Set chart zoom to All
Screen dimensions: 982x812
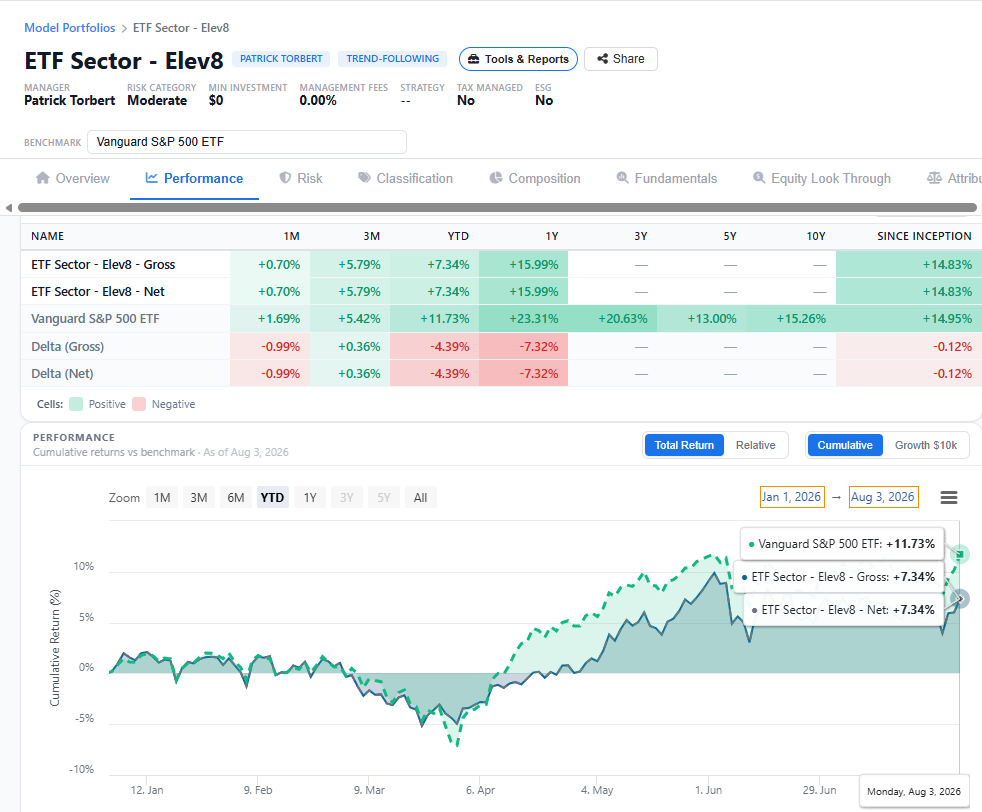pyautogui.click(x=421, y=498)
